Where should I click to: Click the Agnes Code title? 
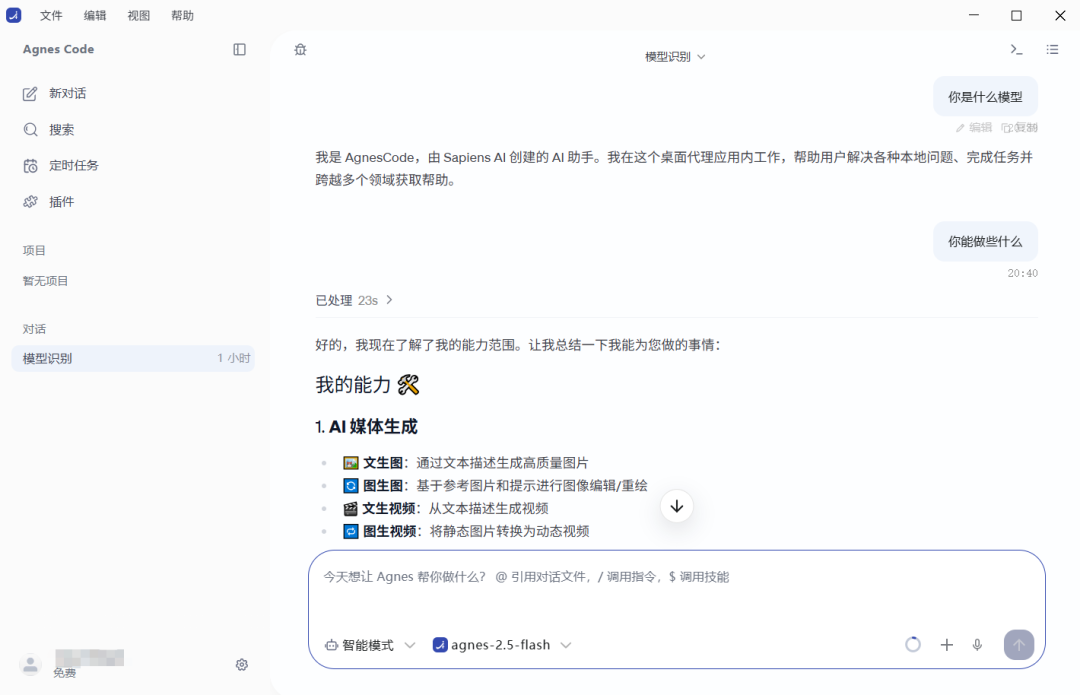(59, 50)
